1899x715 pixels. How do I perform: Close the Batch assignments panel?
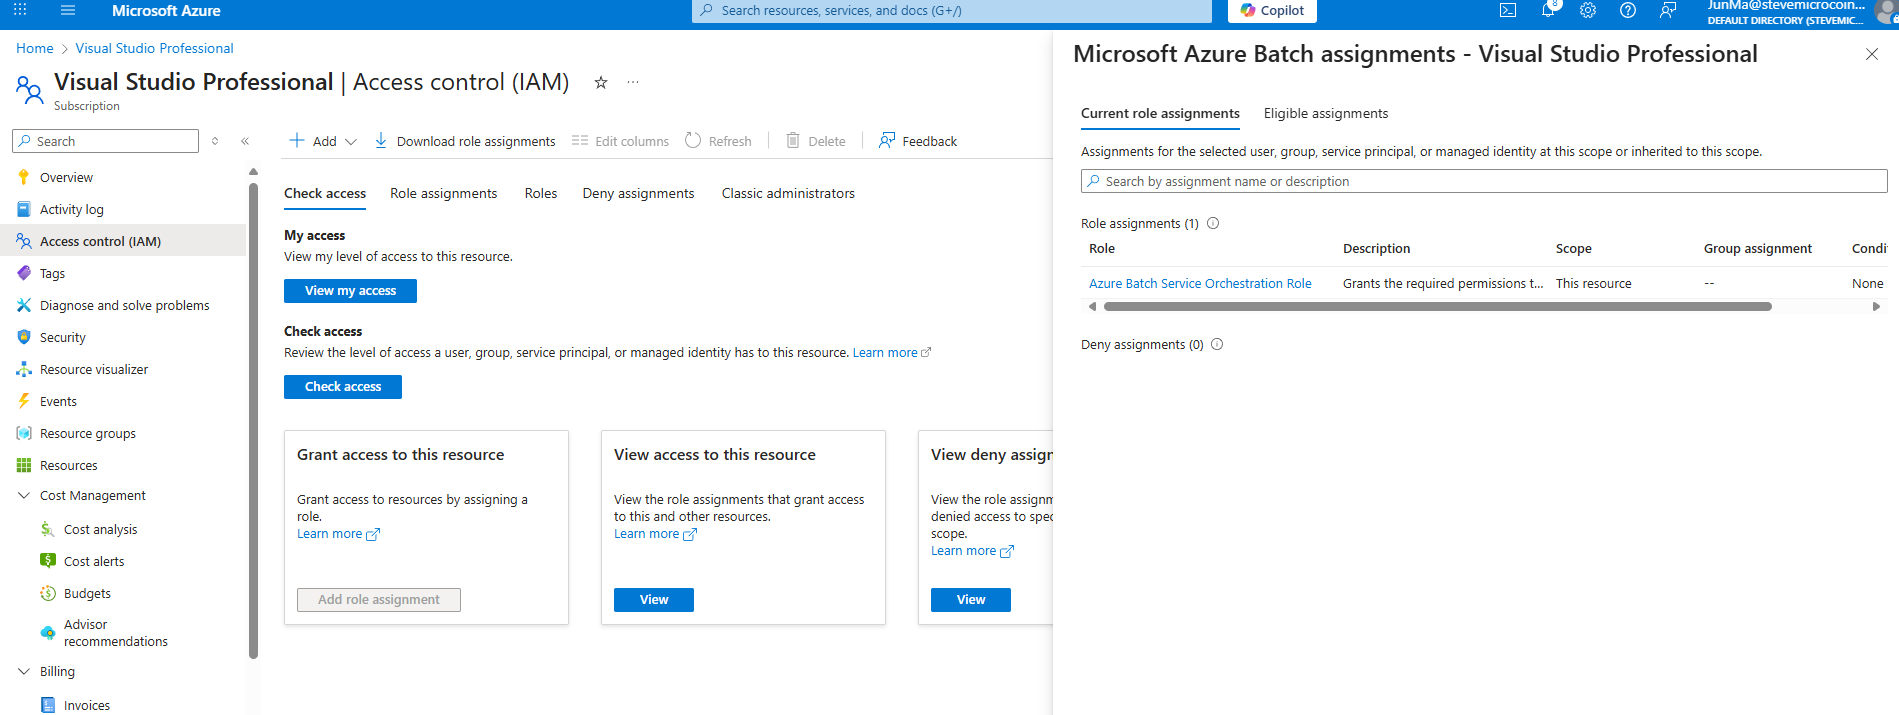(x=1872, y=54)
